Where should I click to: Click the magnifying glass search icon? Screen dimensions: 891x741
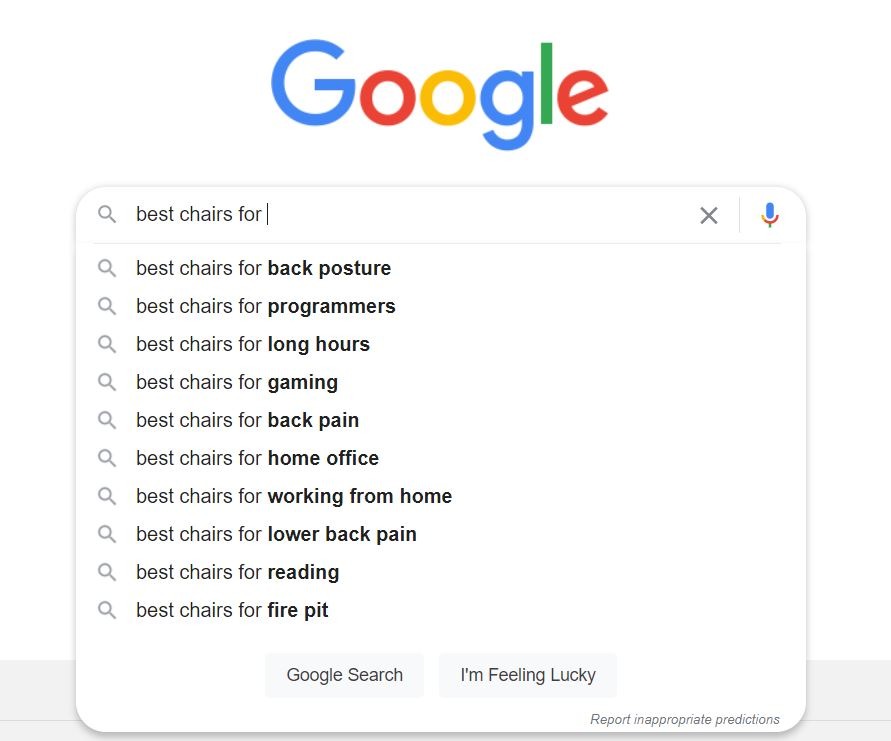pos(107,214)
